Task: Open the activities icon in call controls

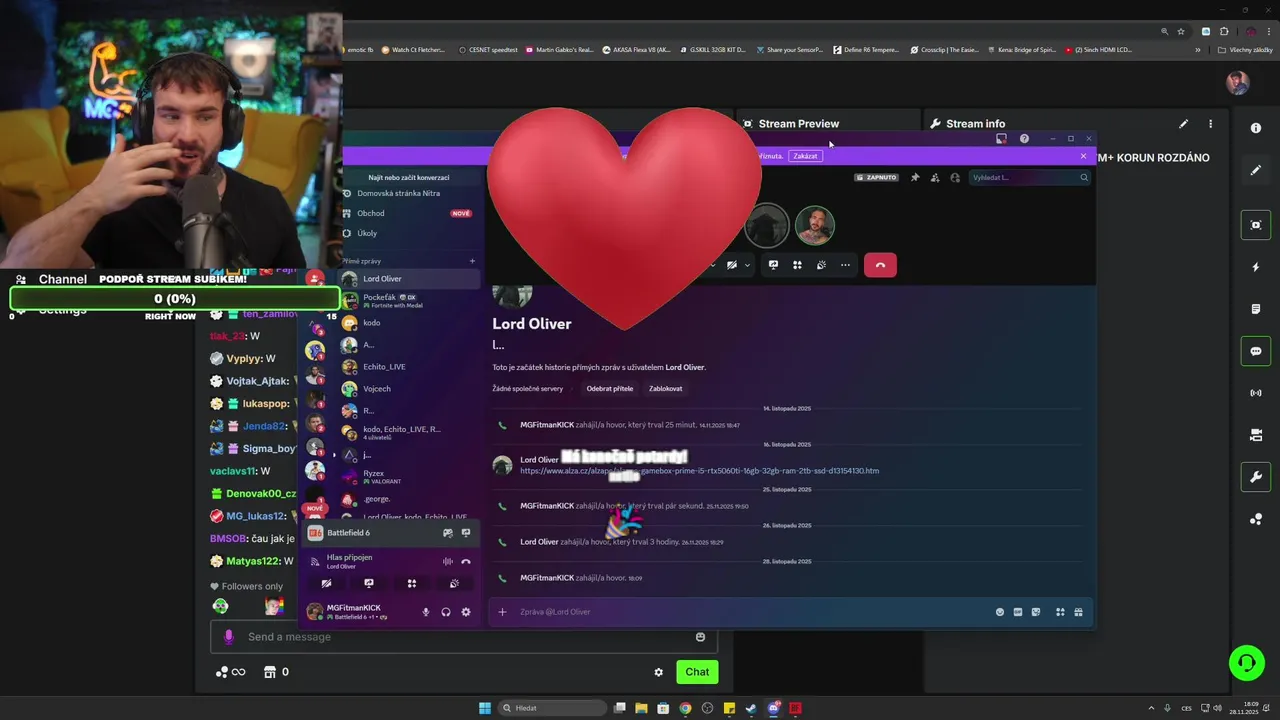Action: click(x=797, y=265)
